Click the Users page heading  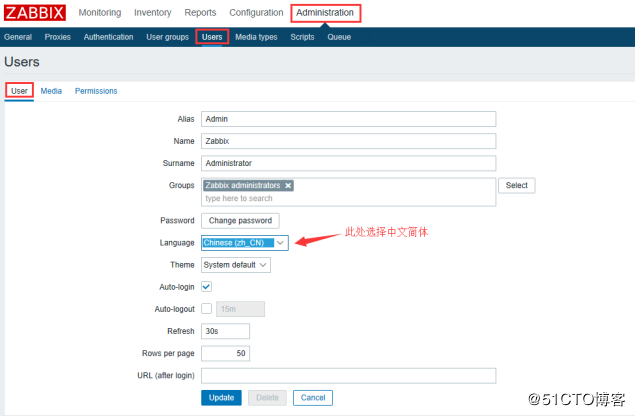22,62
